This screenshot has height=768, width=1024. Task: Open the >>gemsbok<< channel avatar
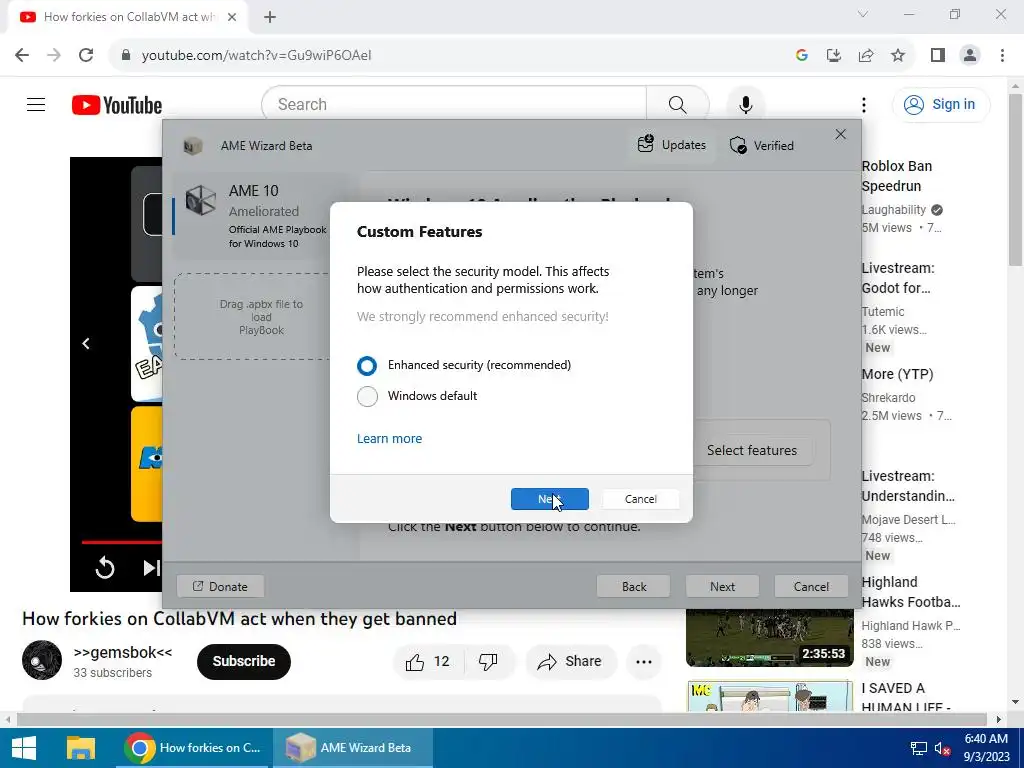(42, 660)
